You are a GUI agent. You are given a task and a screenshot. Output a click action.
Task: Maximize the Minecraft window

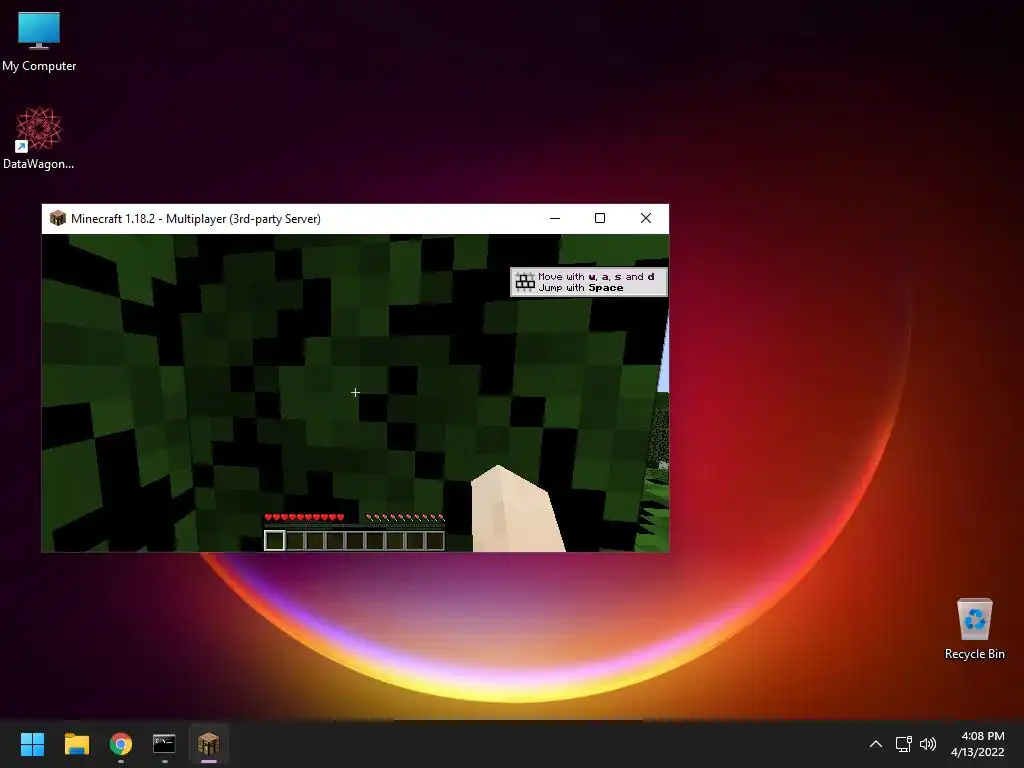coord(600,218)
